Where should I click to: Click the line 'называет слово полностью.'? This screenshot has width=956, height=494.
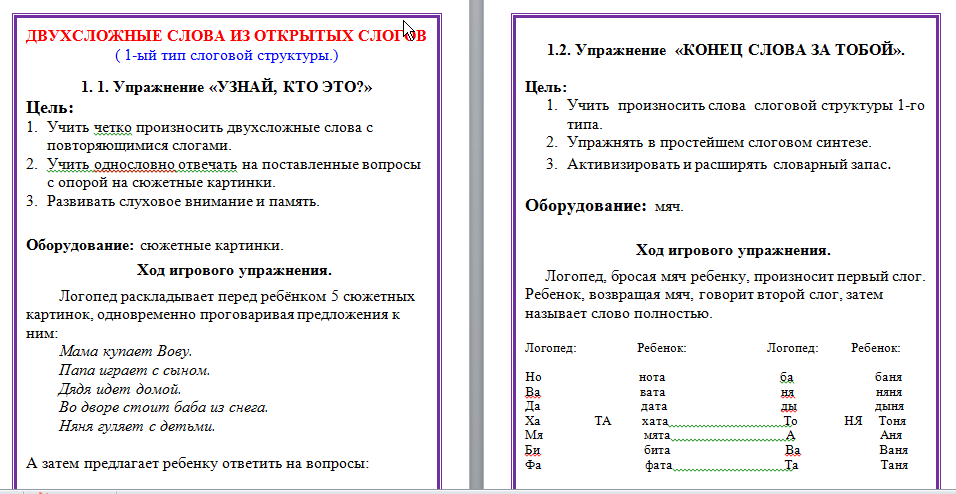point(618,314)
